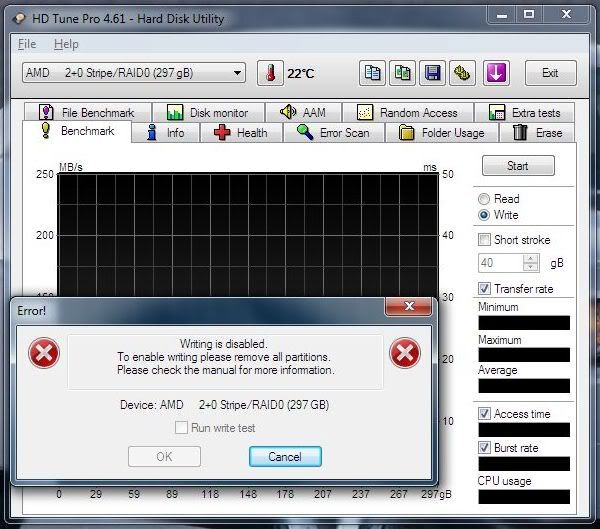Click the right red error icon
Screen dimensions: 600x529
click(405, 353)
